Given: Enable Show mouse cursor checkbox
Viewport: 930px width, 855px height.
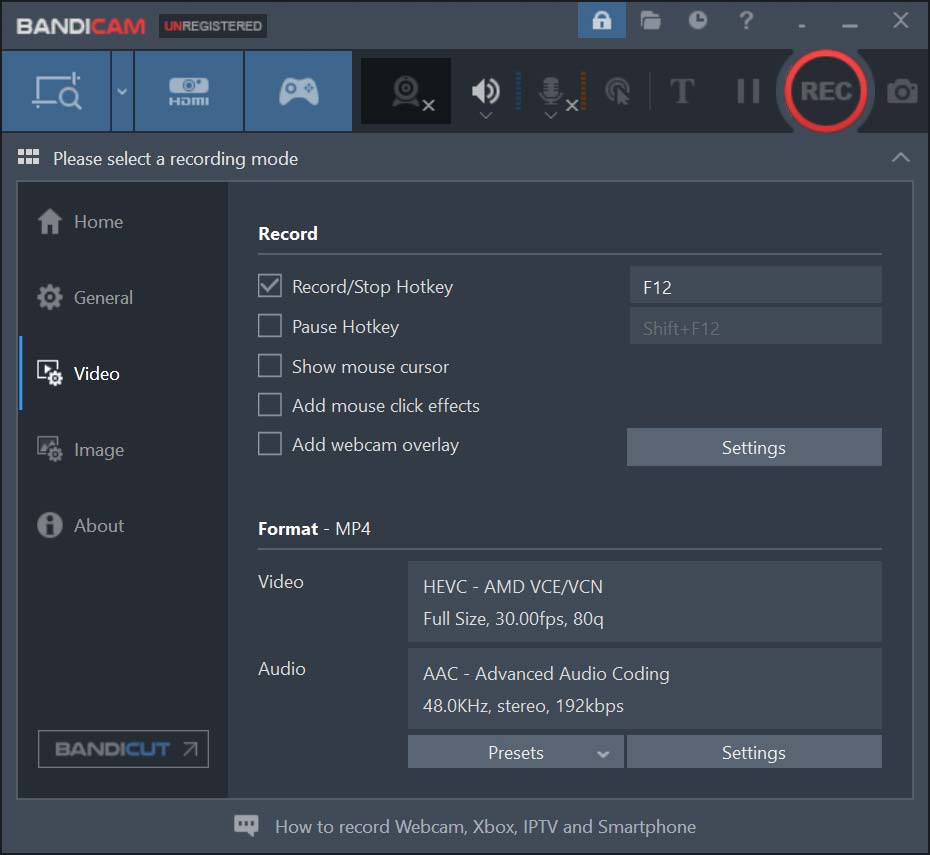Looking at the screenshot, I should click(270, 367).
